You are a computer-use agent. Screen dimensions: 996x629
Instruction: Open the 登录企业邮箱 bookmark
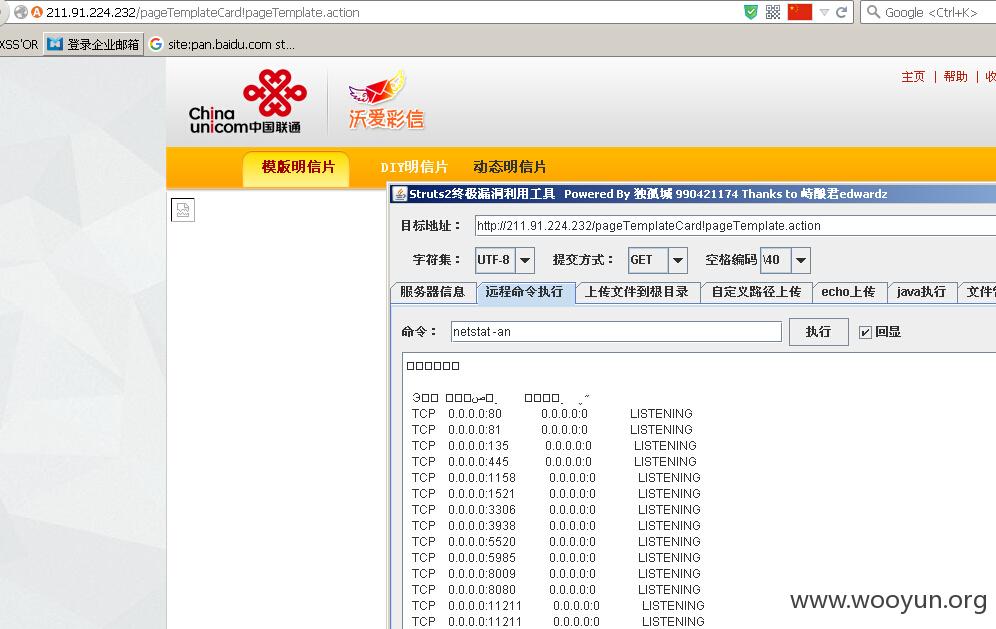pyautogui.click(x=93, y=44)
